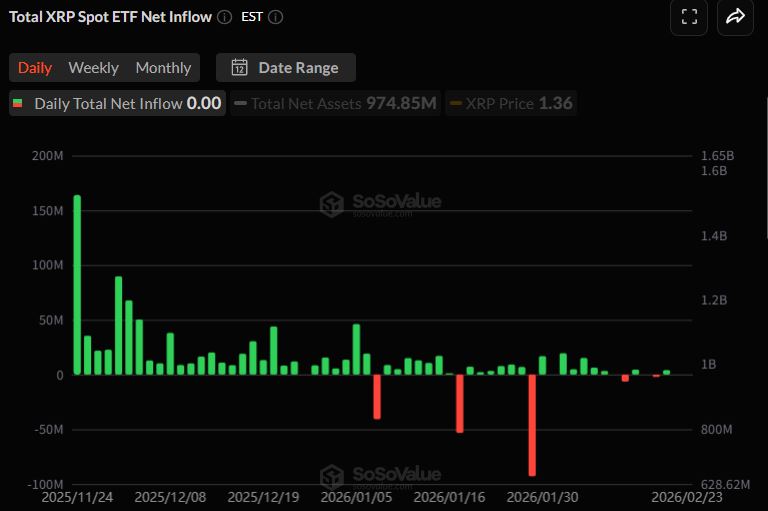The width and height of the screenshot is (768, 511).
Task: Click the fullscreen expand icon
Action: point(688,16)
